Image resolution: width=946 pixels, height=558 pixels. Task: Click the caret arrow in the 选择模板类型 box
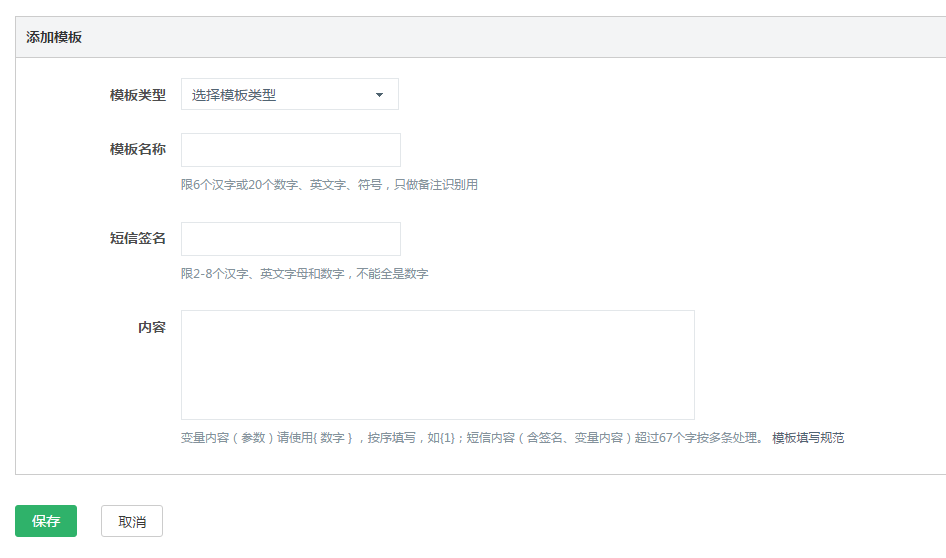click(379, 95)
